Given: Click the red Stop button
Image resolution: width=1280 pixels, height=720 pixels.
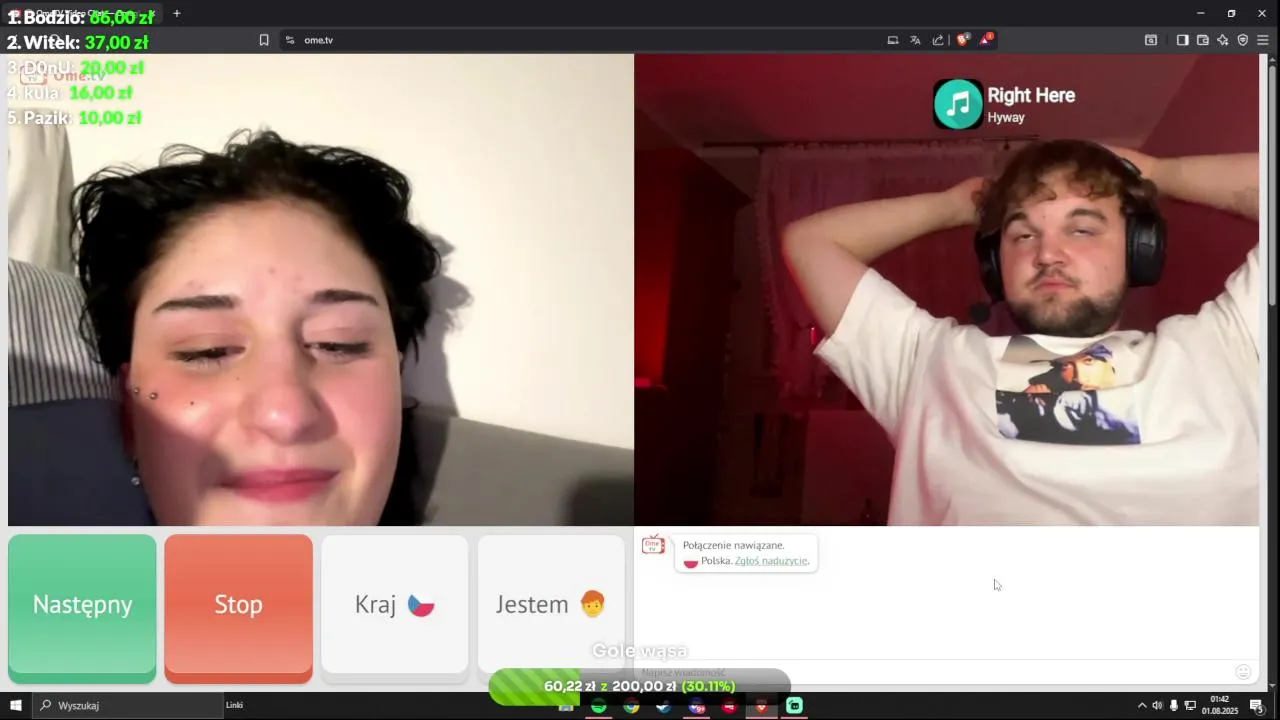Looking at the screenshot, I should [238, 608].
